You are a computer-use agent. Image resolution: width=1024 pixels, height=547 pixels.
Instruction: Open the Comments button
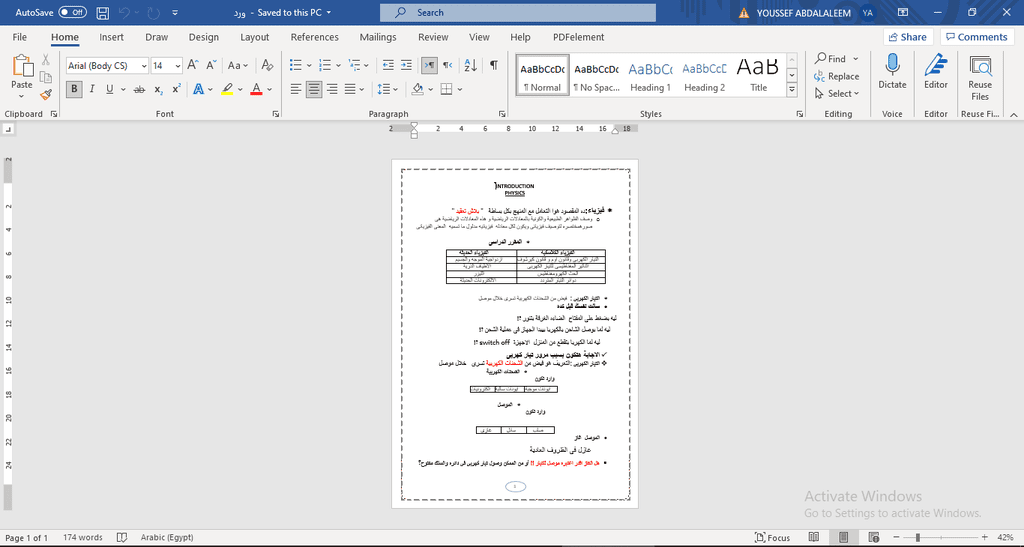(x=977, y=37)
